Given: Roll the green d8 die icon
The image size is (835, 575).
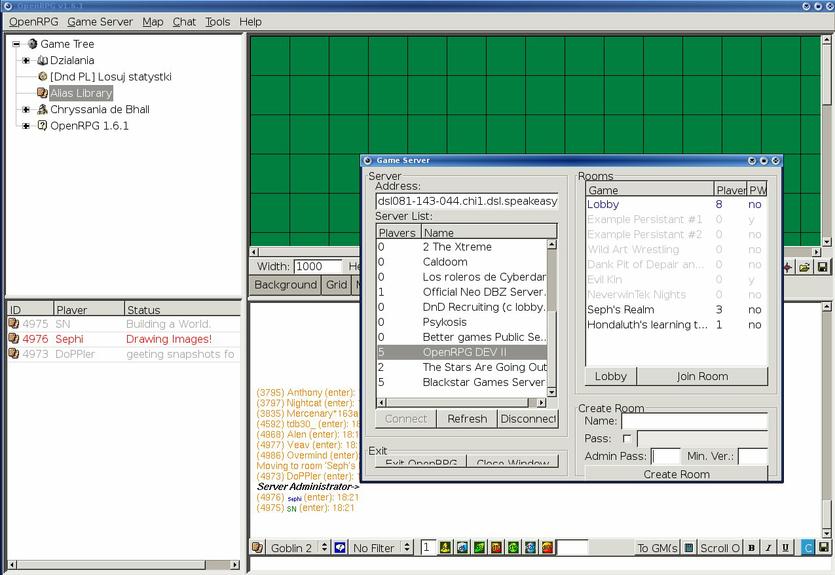Looking at the screenshot, I should [479, 547].
